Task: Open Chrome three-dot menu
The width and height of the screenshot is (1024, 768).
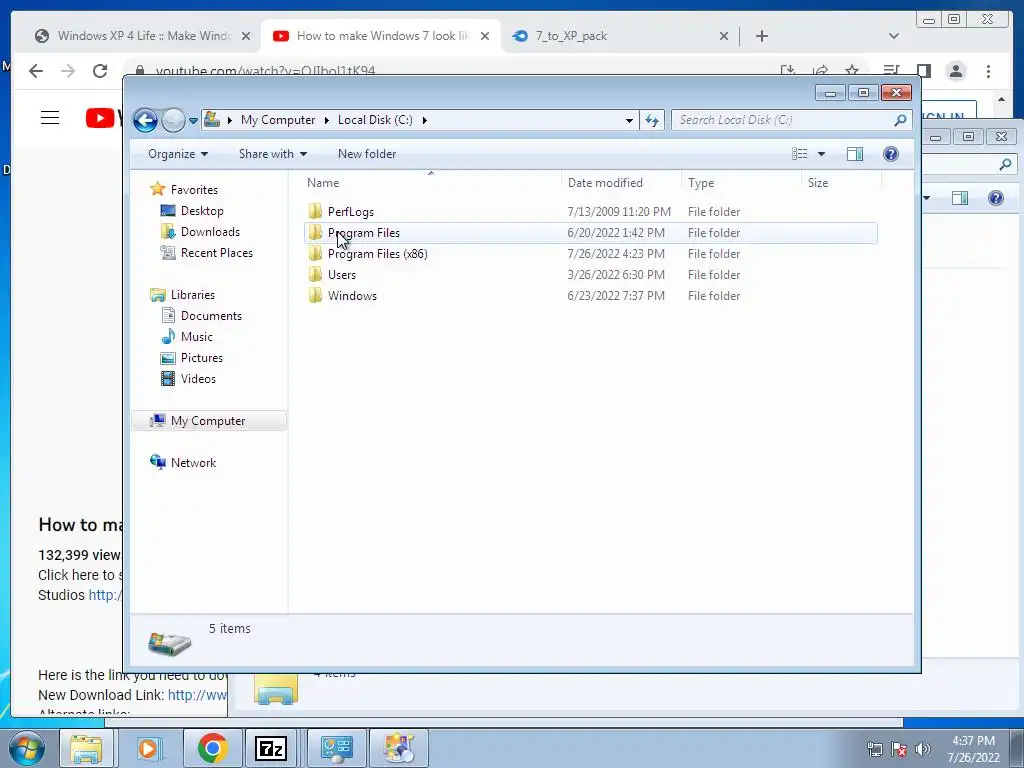Action: (x=989, y=71)
